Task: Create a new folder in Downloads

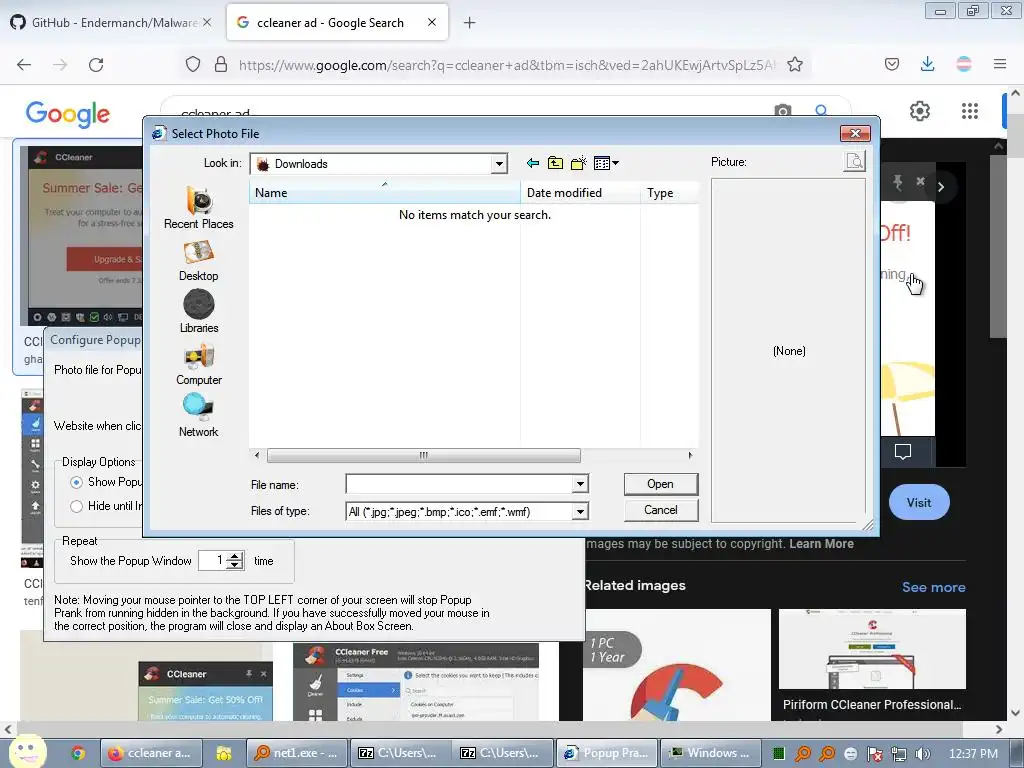Action: pyautogui.click(x=579, y=163)
